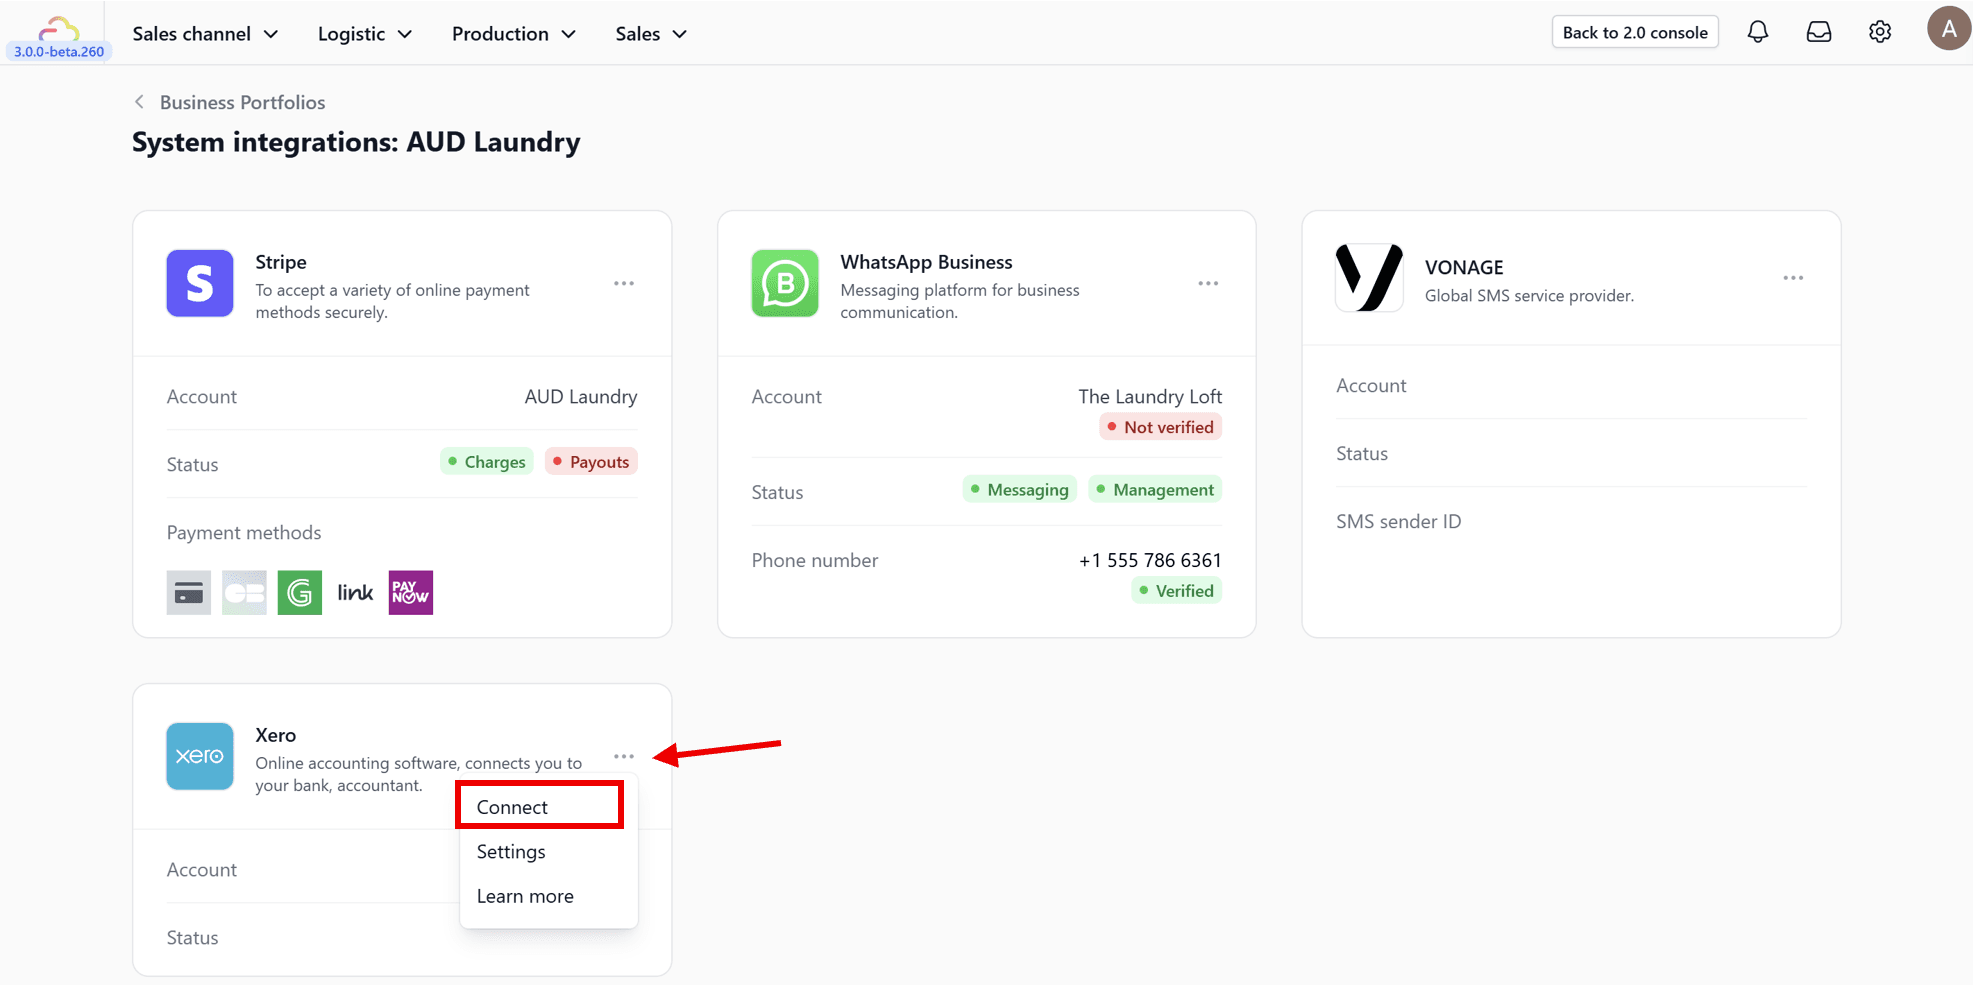Expand the Logistic dropdown menu
This screenshot has width=1973, height=985.
point(364,34)
